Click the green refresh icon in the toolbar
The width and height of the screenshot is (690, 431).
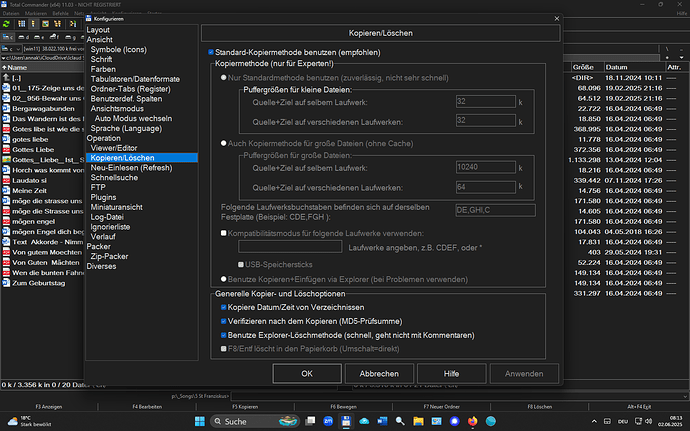[x=6, y=24]
